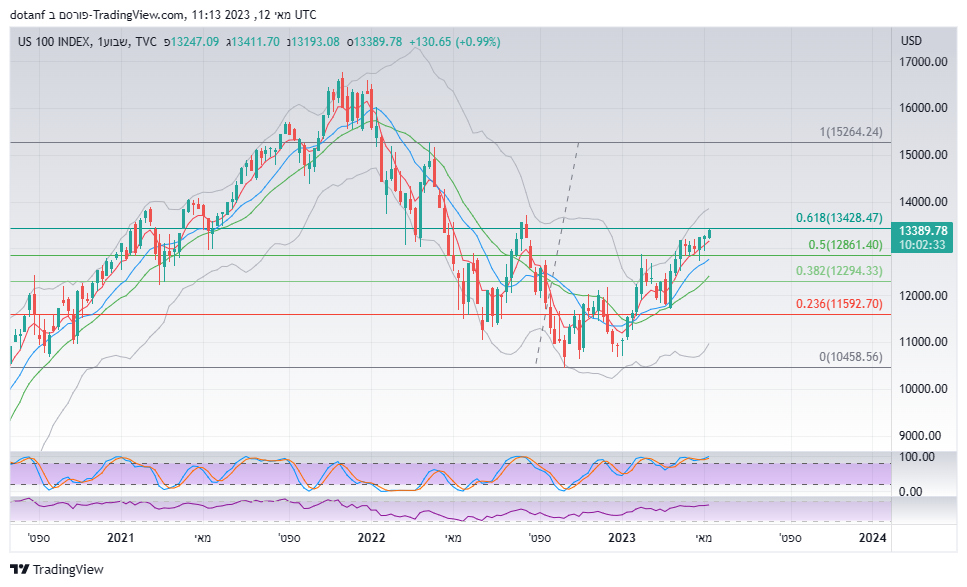Select the Fibonacci 0.5(12861.40) level label

click(x=846, y=245)
